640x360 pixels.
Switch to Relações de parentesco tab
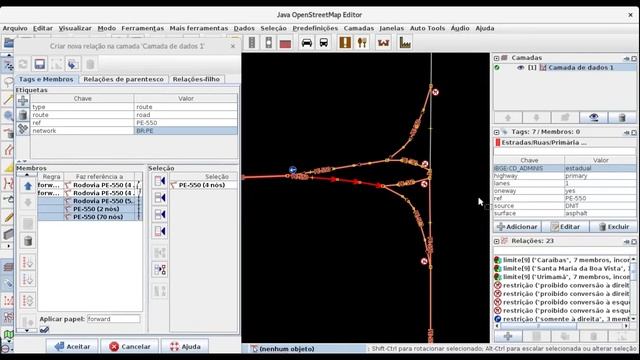[123, 79]
